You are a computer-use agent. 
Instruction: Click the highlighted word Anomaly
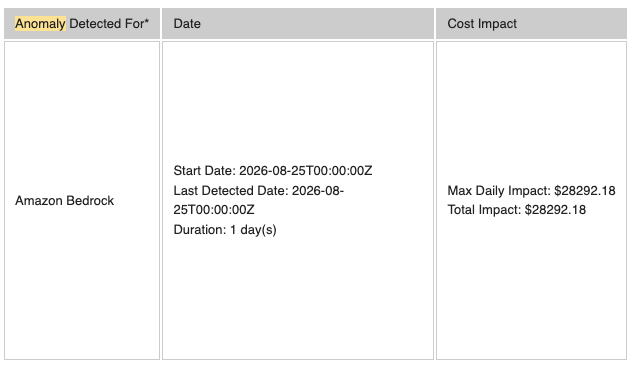(40, 24)
